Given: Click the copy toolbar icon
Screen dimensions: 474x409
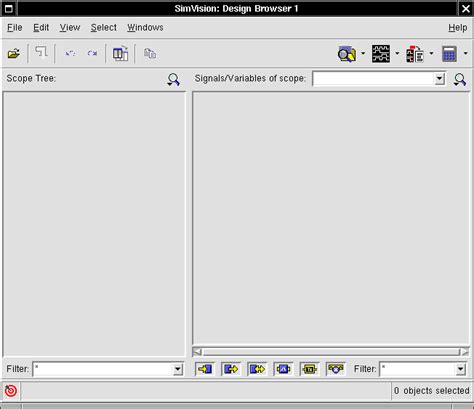Looking at the screenshot, I should pos(150,53).
